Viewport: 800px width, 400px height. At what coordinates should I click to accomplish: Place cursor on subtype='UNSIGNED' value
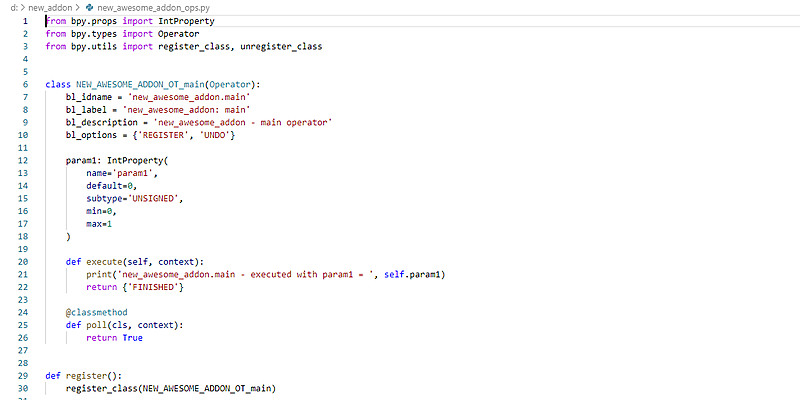click(157, 198)
